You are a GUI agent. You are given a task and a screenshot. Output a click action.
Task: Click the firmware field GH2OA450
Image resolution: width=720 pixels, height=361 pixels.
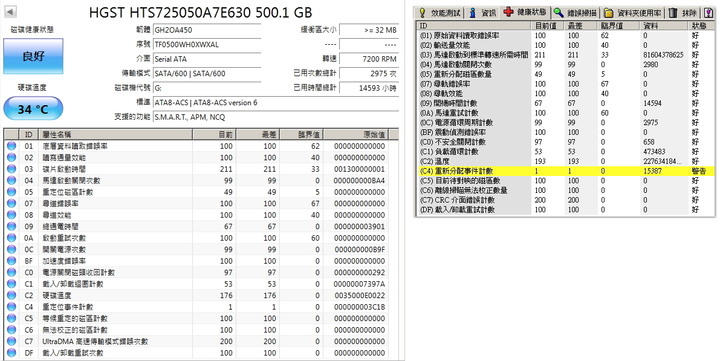coord(207,30)
